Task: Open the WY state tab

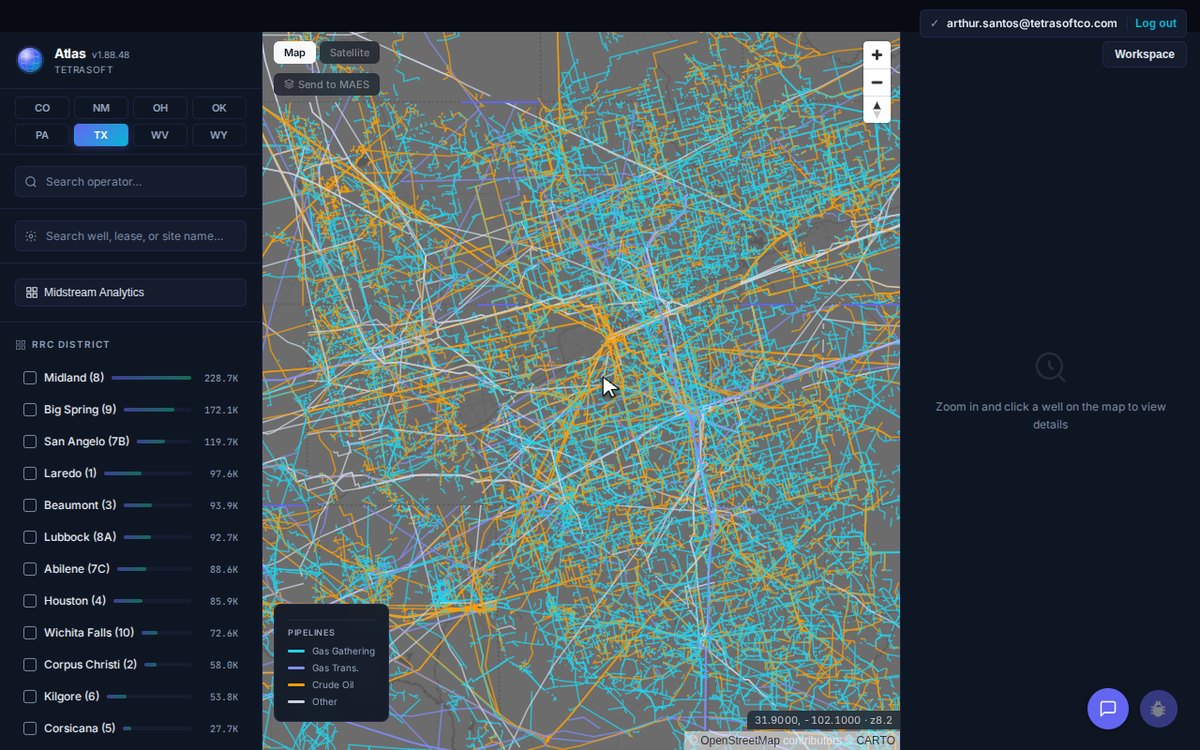Action: pyautogui.click(x=219, y=135)
